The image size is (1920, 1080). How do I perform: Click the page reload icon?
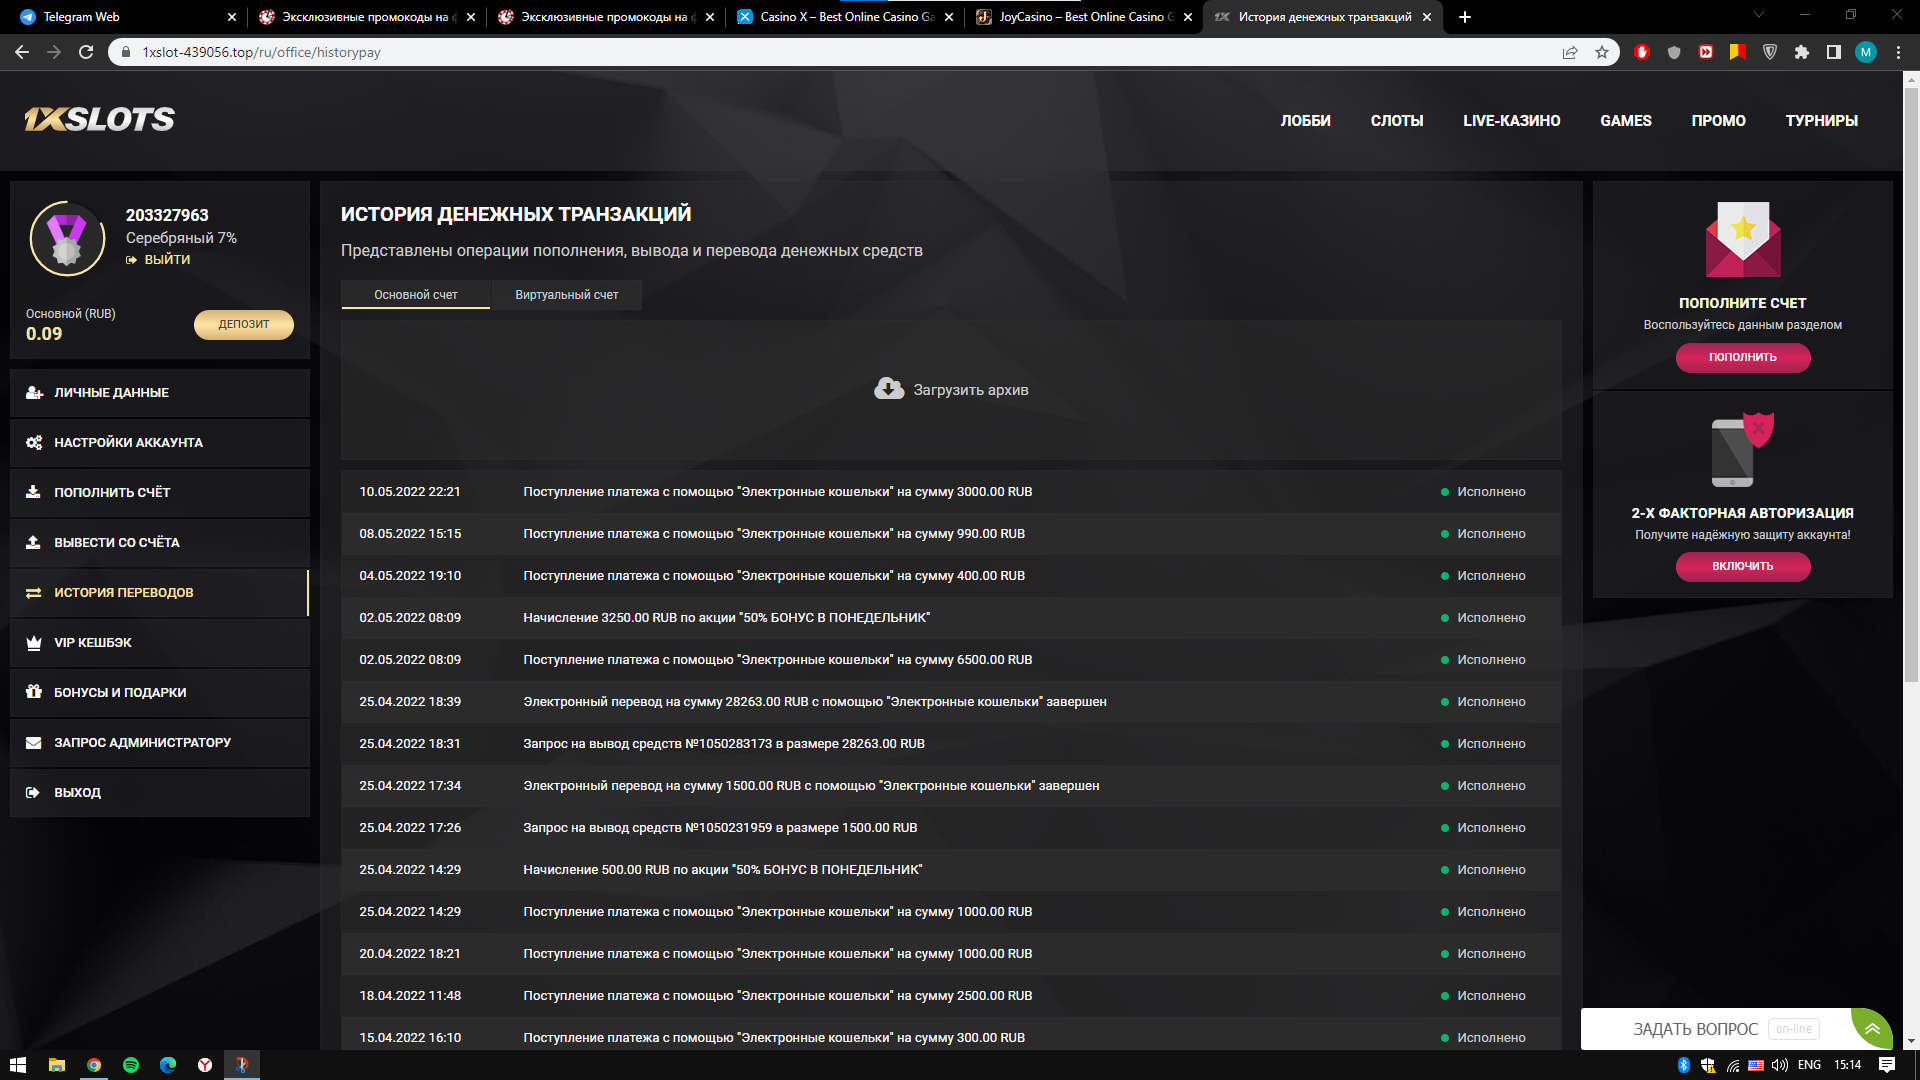coord(86,52)
